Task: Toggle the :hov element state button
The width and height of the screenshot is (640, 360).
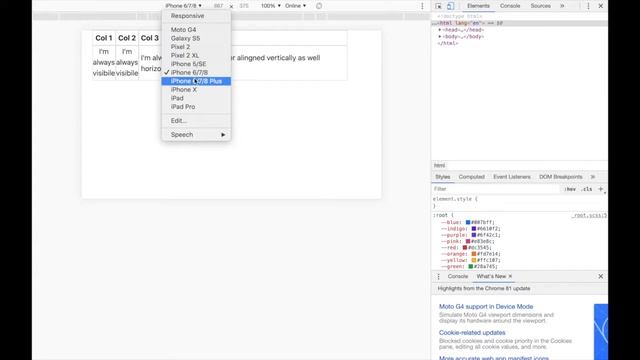Action: point(570,189)
